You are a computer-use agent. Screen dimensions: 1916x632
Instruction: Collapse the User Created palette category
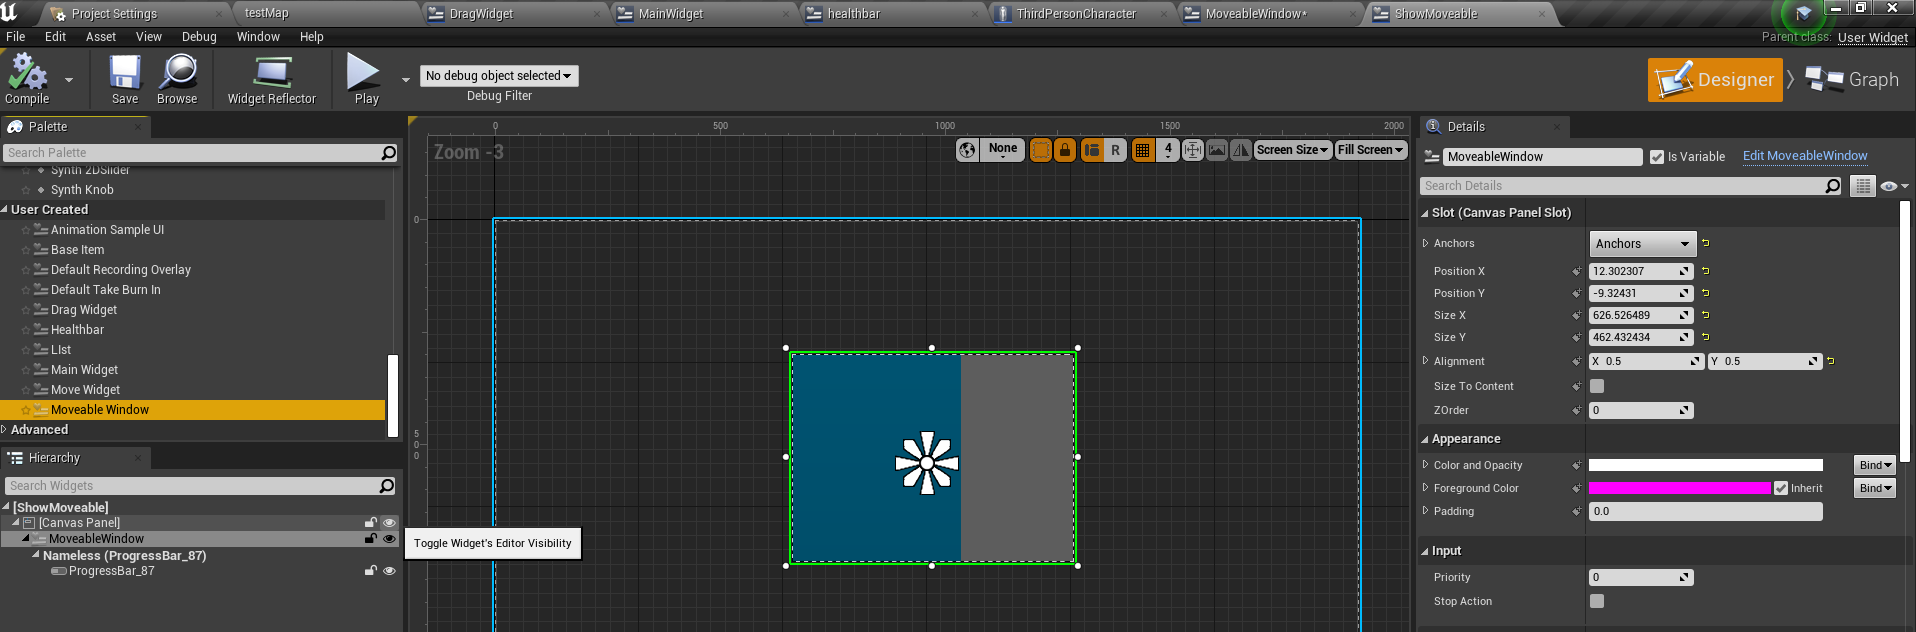(x=4, y=210)
